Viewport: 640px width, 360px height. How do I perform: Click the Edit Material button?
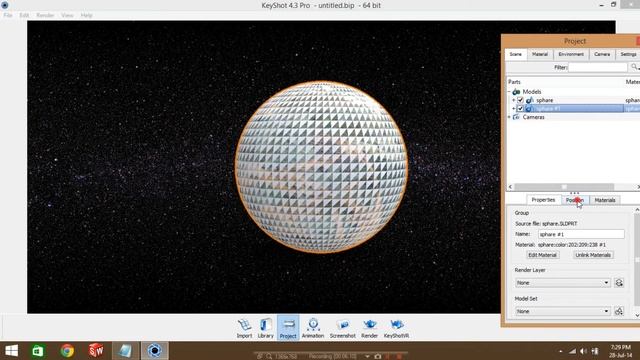(542, 255)
